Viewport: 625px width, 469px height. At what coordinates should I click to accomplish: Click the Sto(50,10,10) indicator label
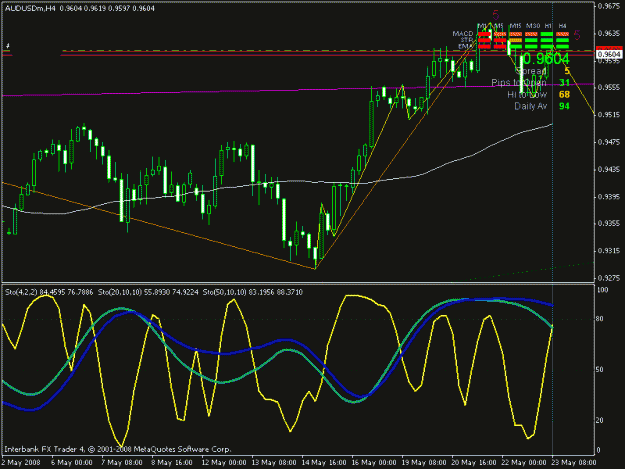click(224, 292)
